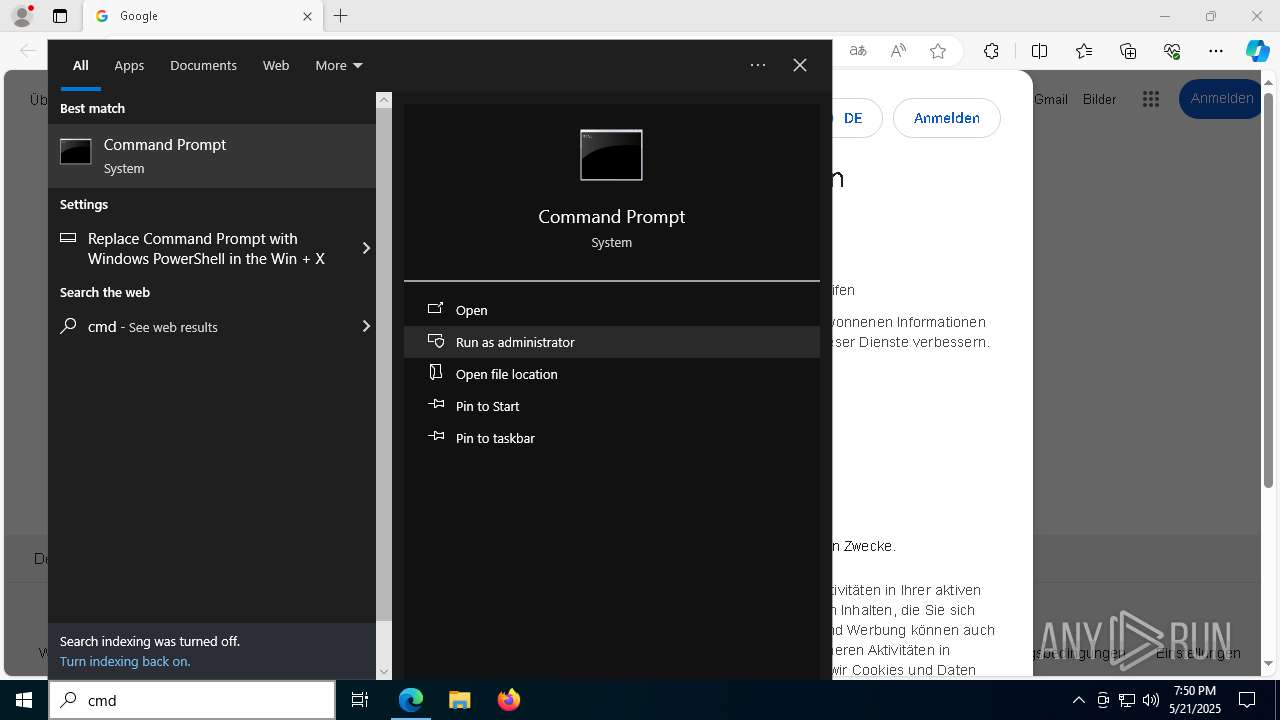
Task: Select Pin to Start
Action: 611,406
